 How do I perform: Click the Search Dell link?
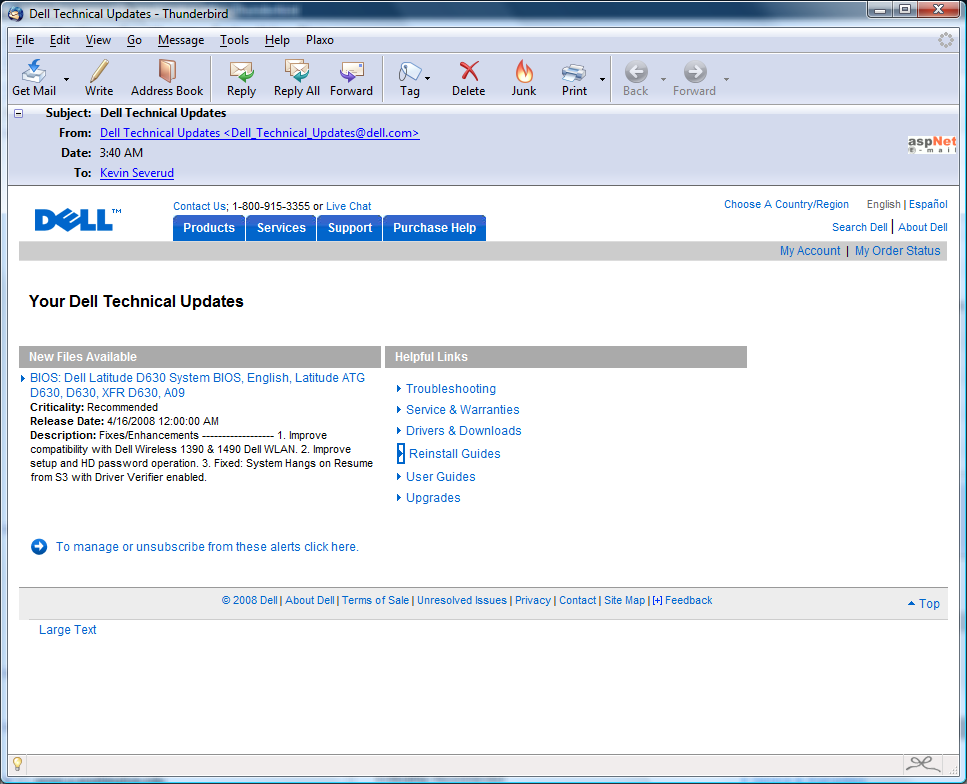coord(860,227)
